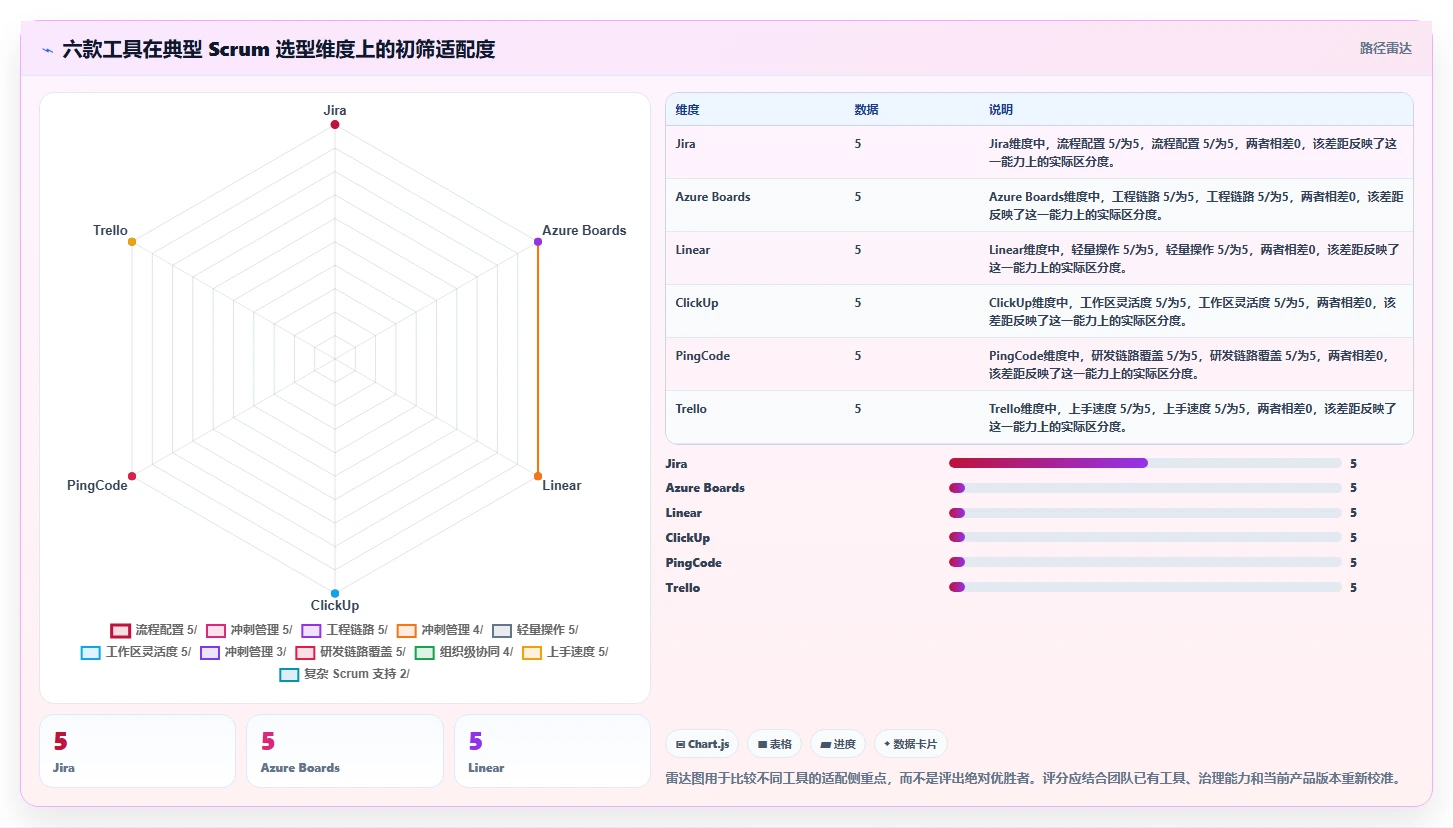Select the 数据卡片 tag

tap(911, 744)
